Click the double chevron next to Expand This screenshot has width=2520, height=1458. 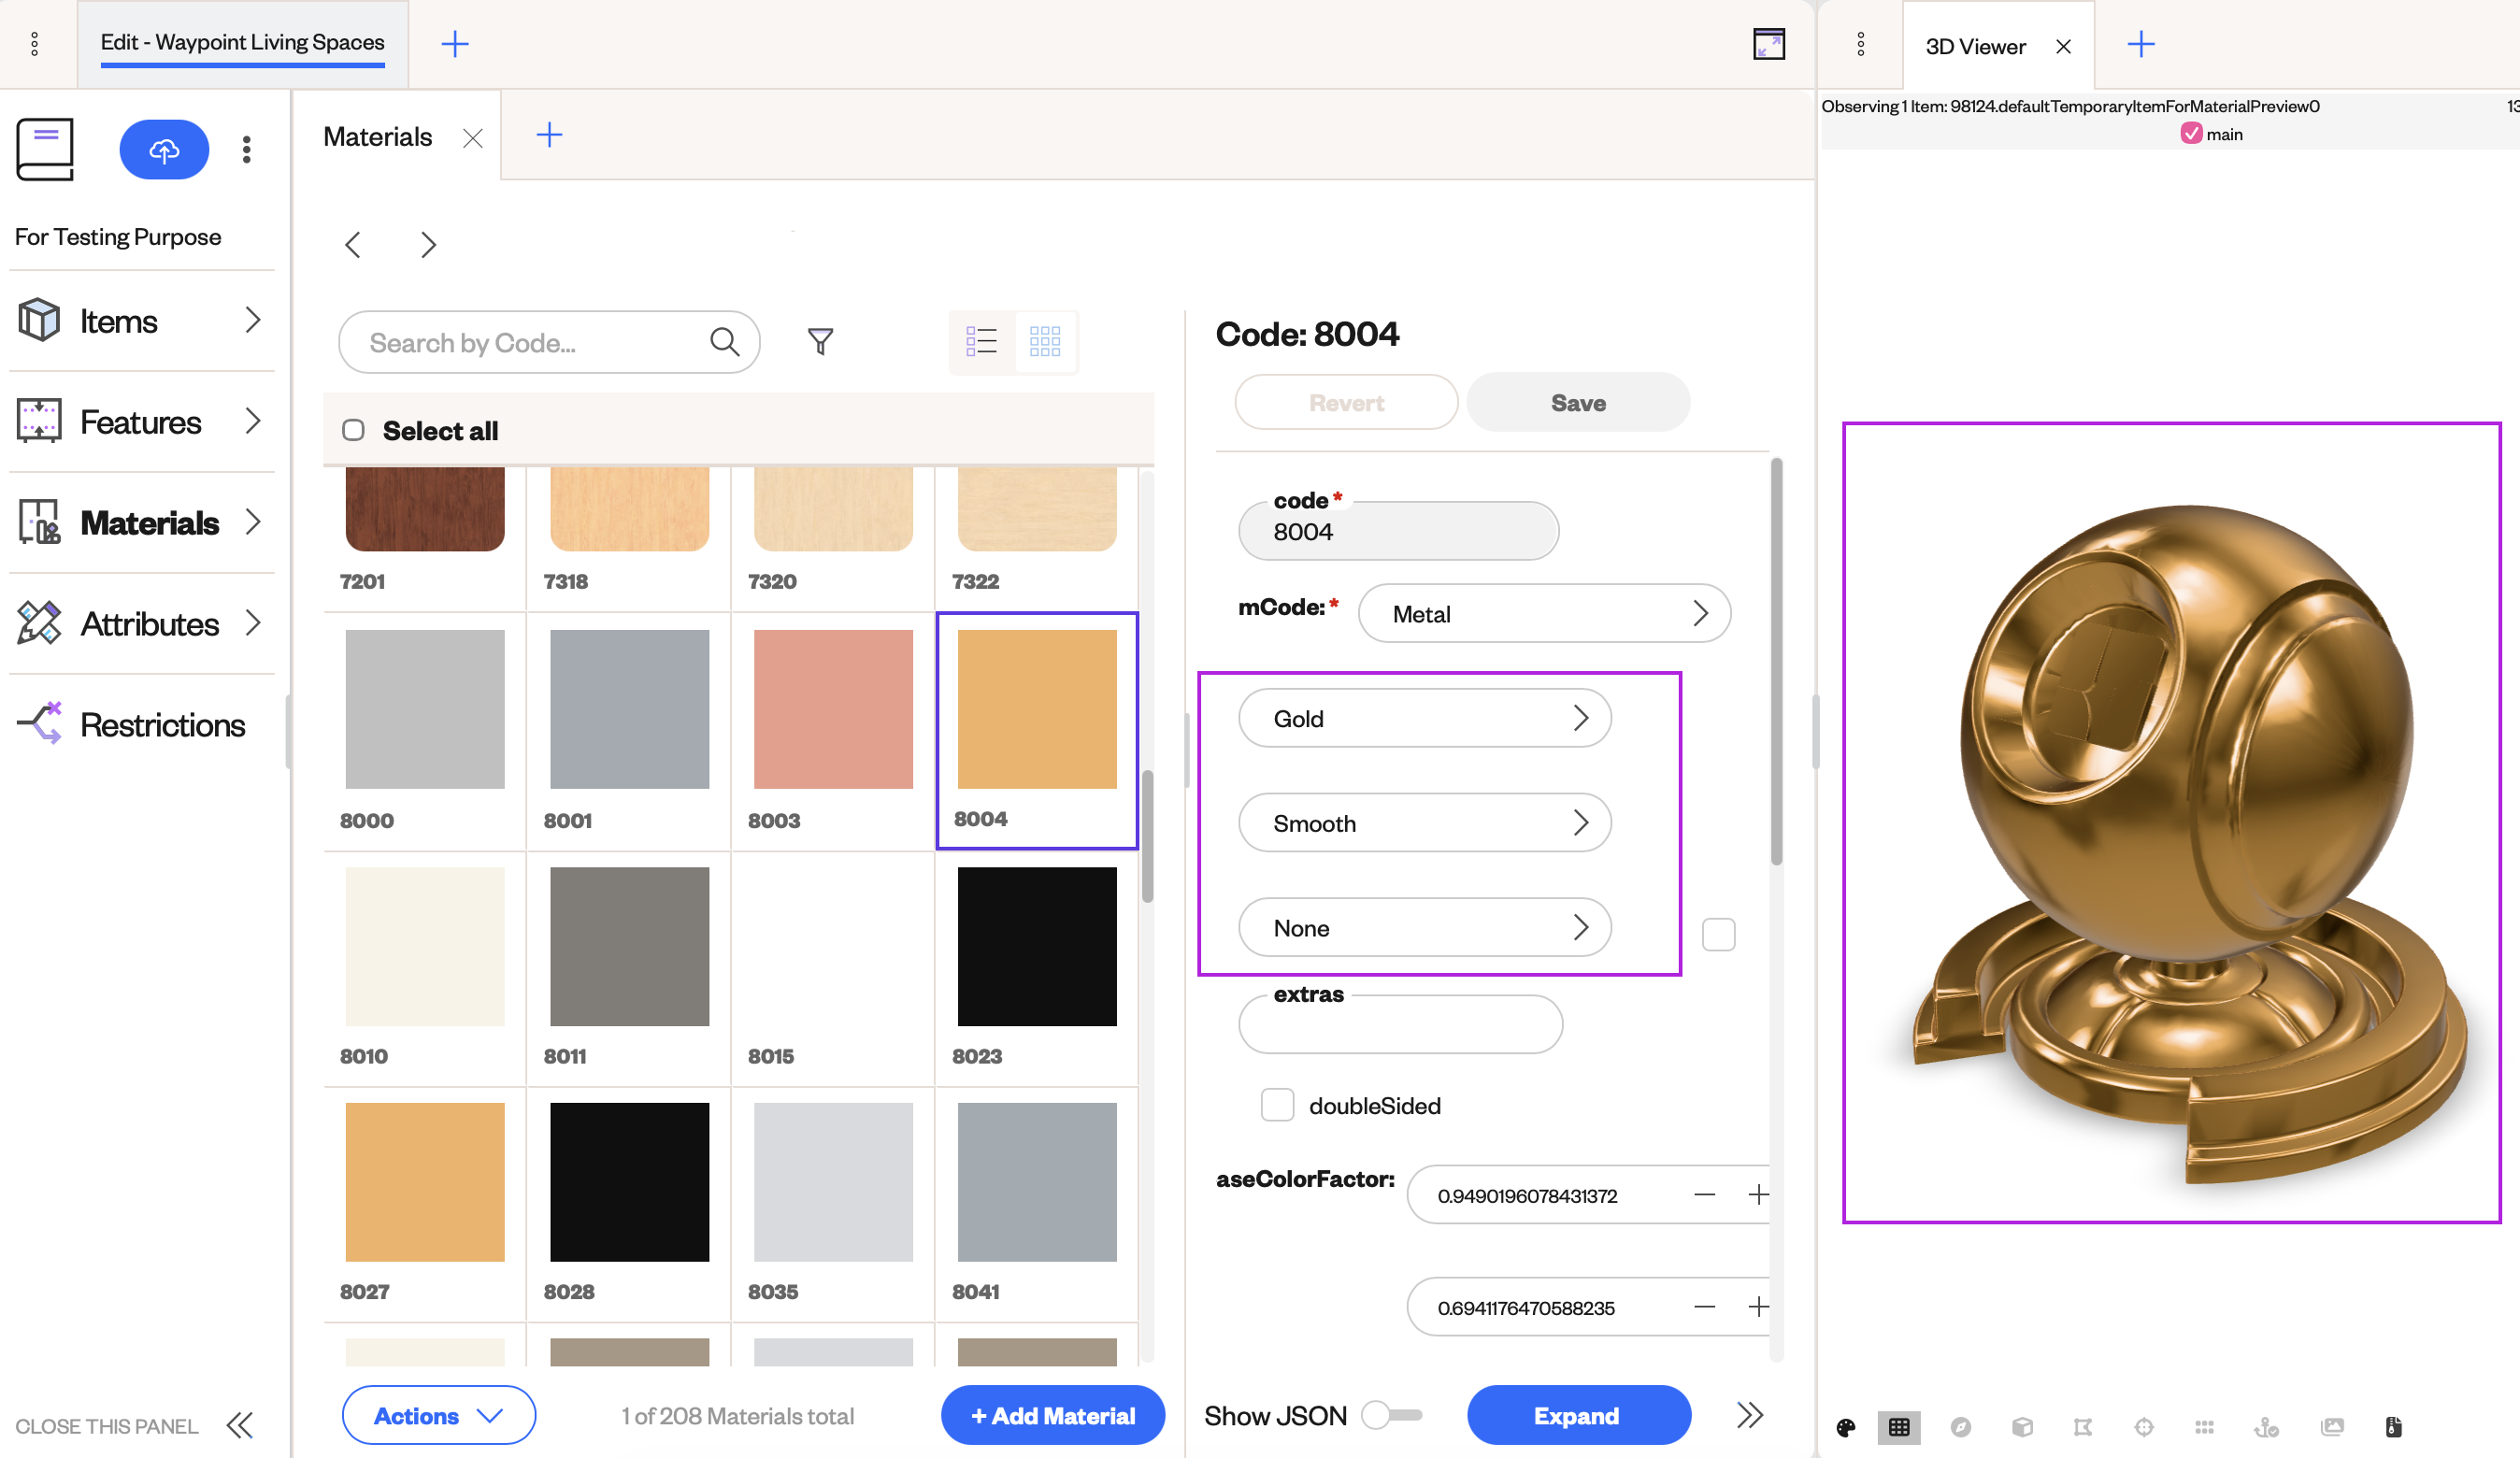[1749, 1415]
